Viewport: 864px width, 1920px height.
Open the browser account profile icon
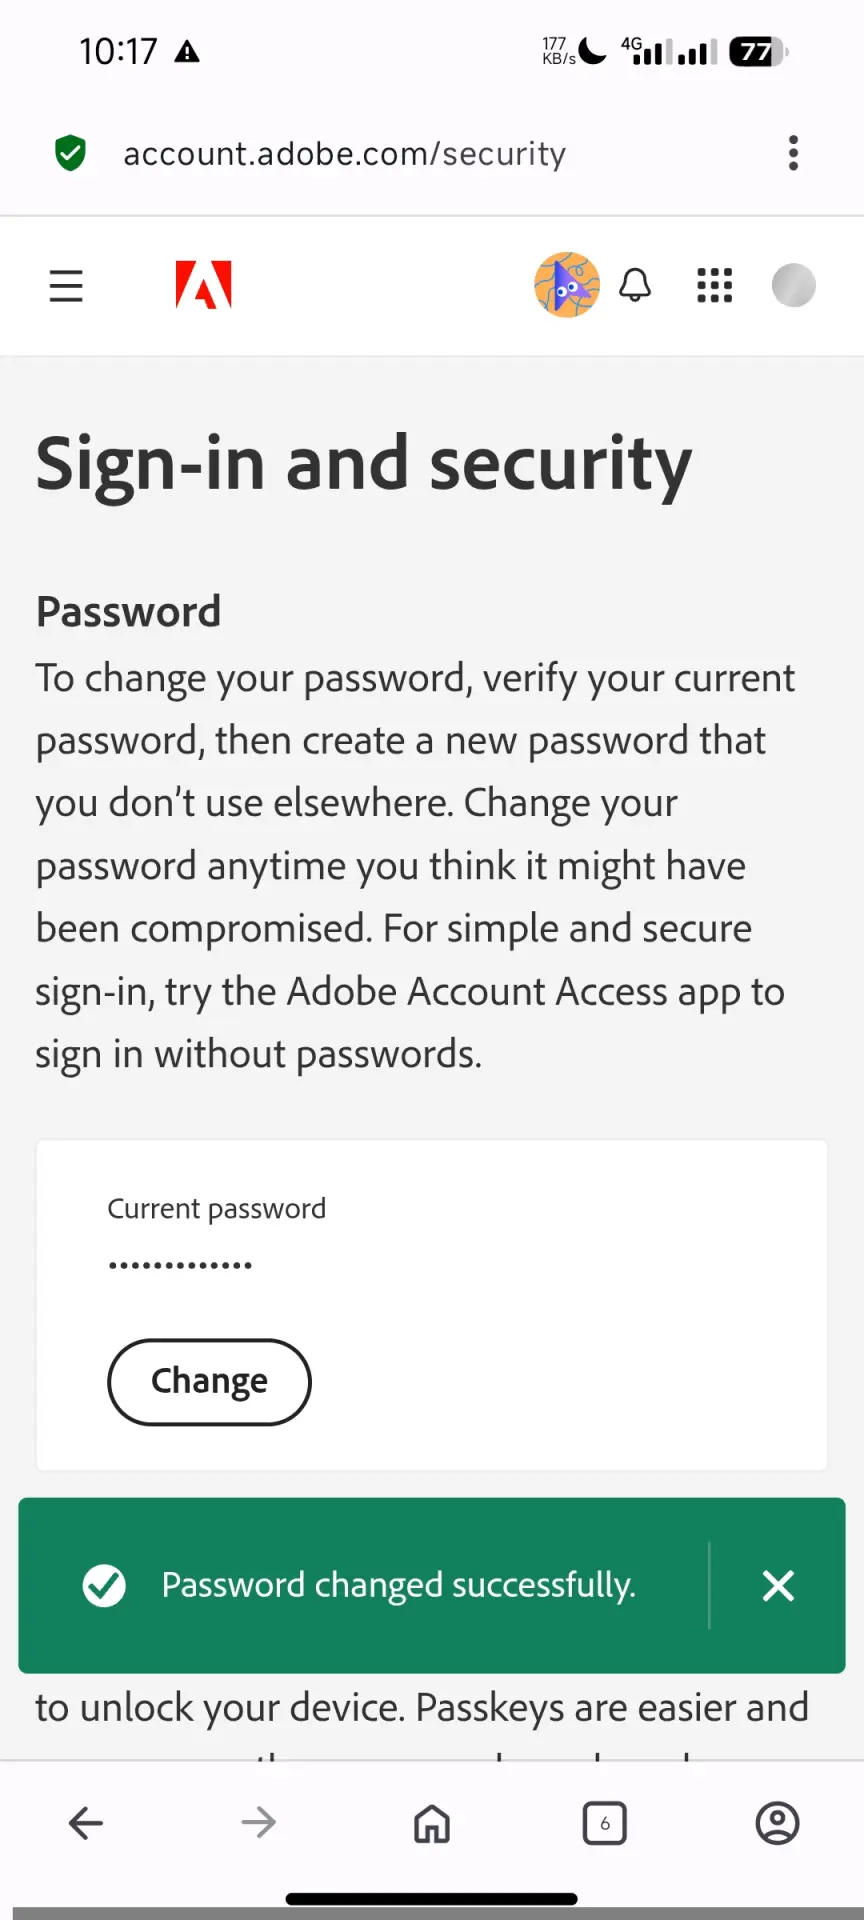point(777,1823)
